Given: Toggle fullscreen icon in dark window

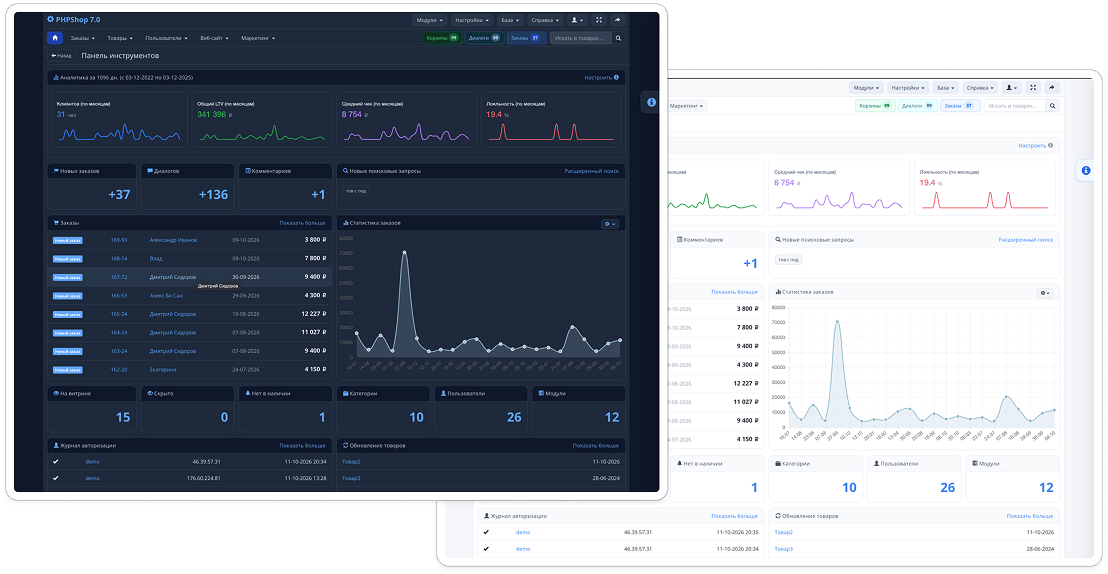Looking at the screenshot, I should [x=599, y=20].
